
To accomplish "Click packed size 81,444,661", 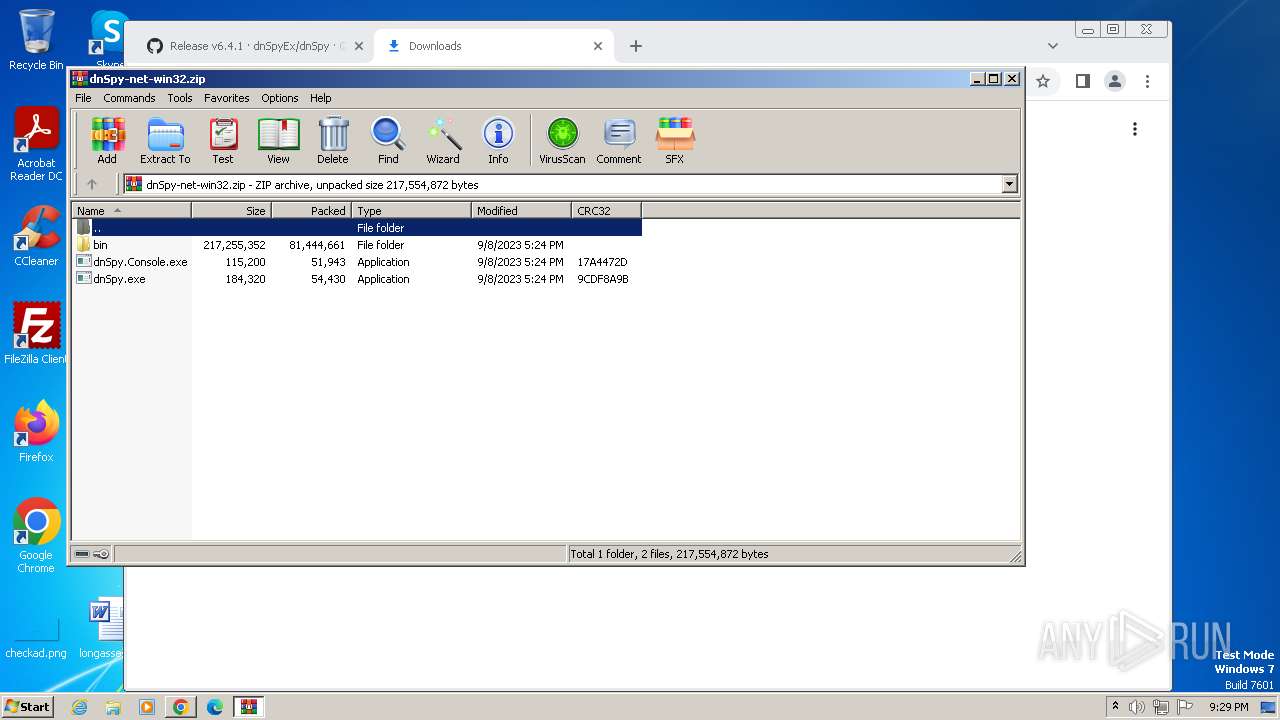I will point(317,245).
